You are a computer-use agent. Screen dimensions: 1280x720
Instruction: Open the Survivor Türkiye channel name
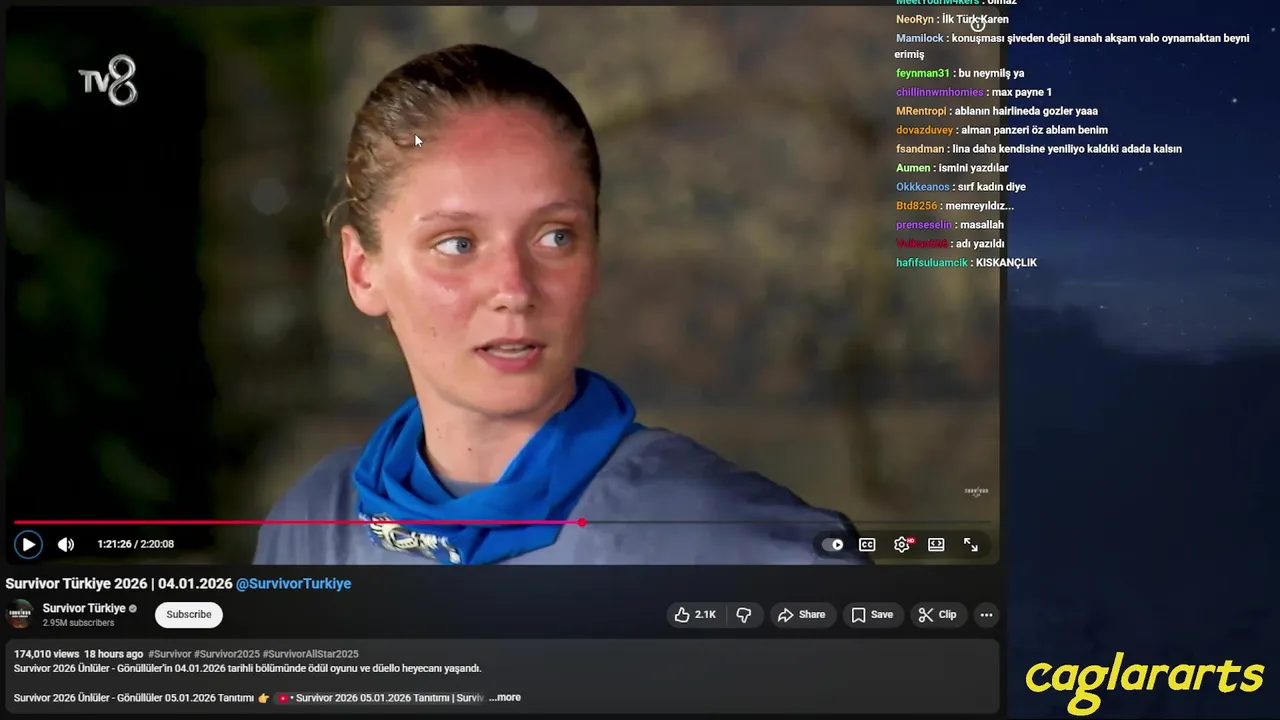click(x=84, y=608)
